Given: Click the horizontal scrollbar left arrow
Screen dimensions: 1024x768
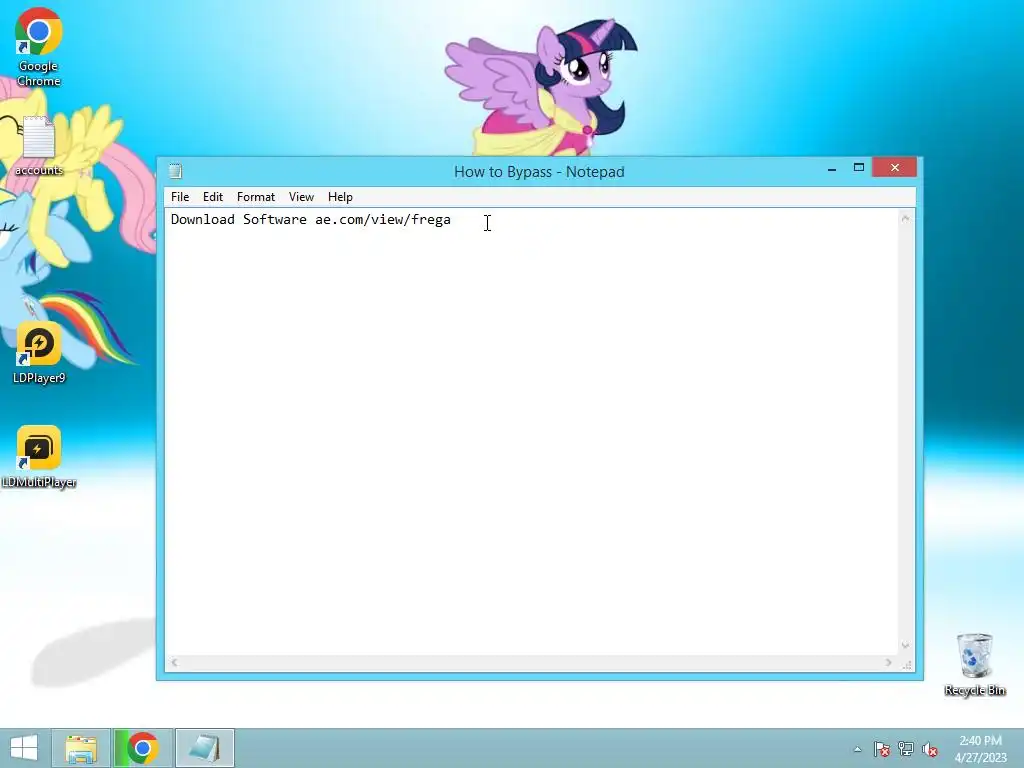Looking at the screenshot, I should coord(174,662).
